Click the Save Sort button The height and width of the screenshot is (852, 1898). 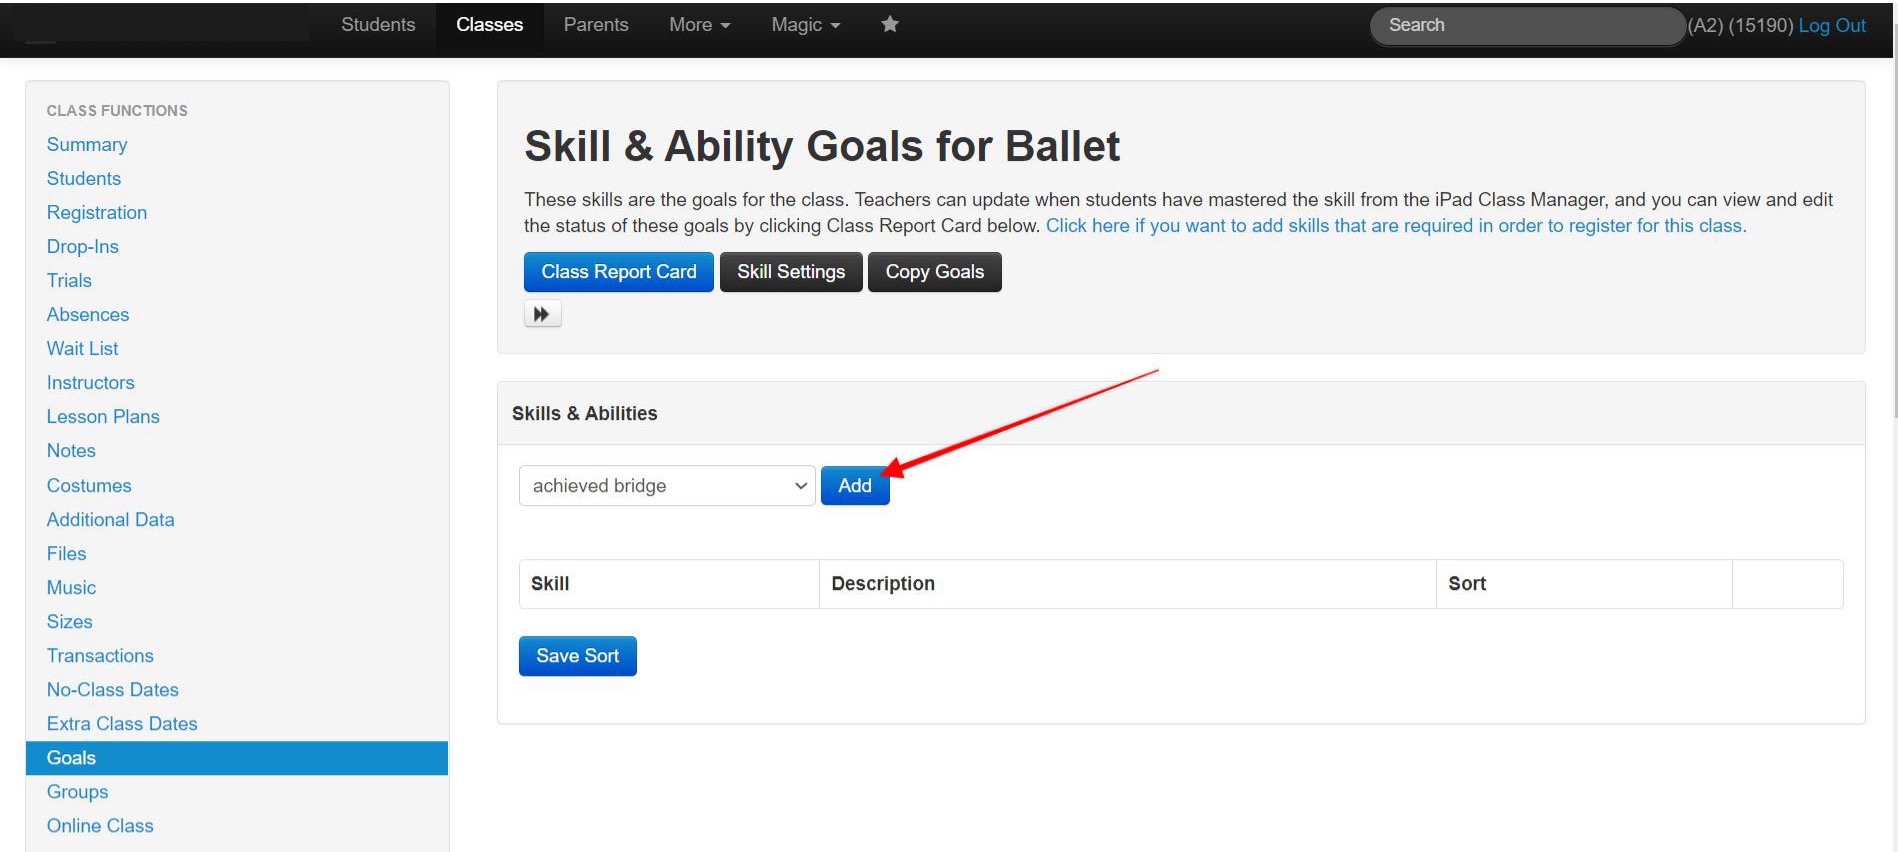pos(578,656)
